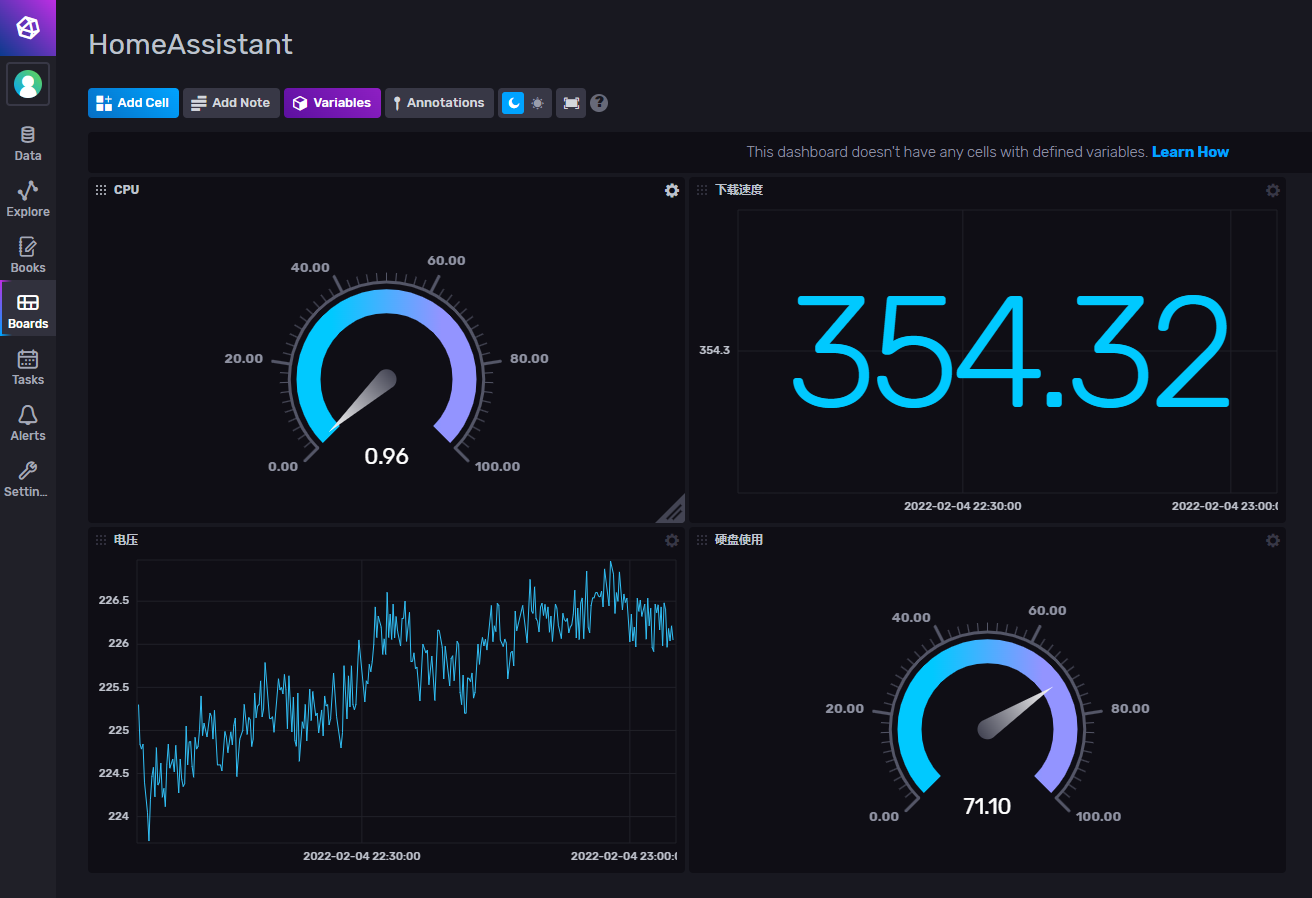Click the Add Note button
This screenshot has width=1312, height=898.
click(x=231, y=103)
